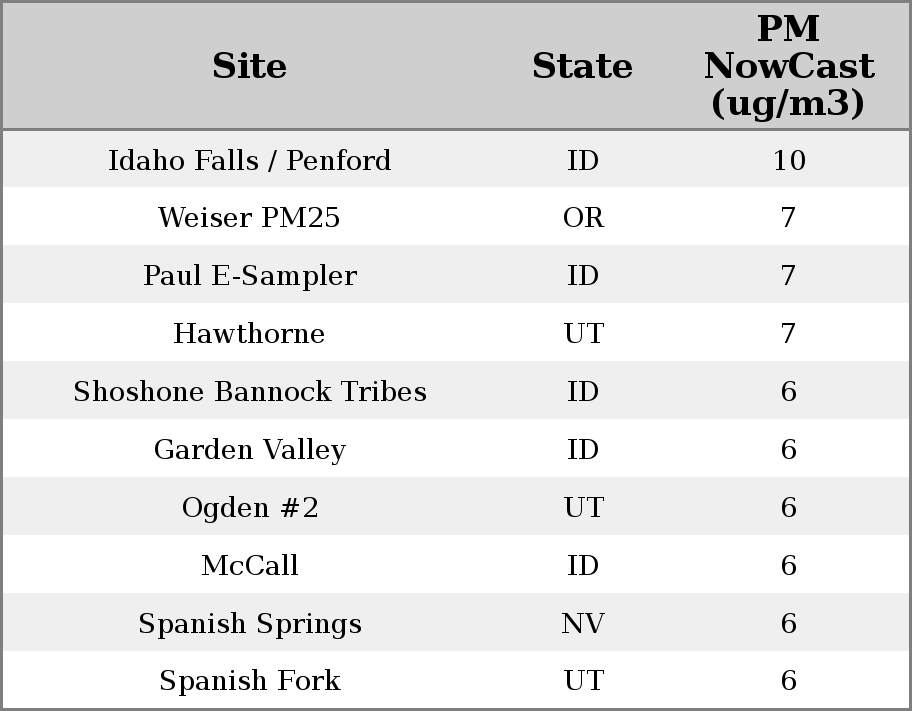Screen dimensions: 912x711
Task: Select the Spanish Fork site cell
Action: 249,681
